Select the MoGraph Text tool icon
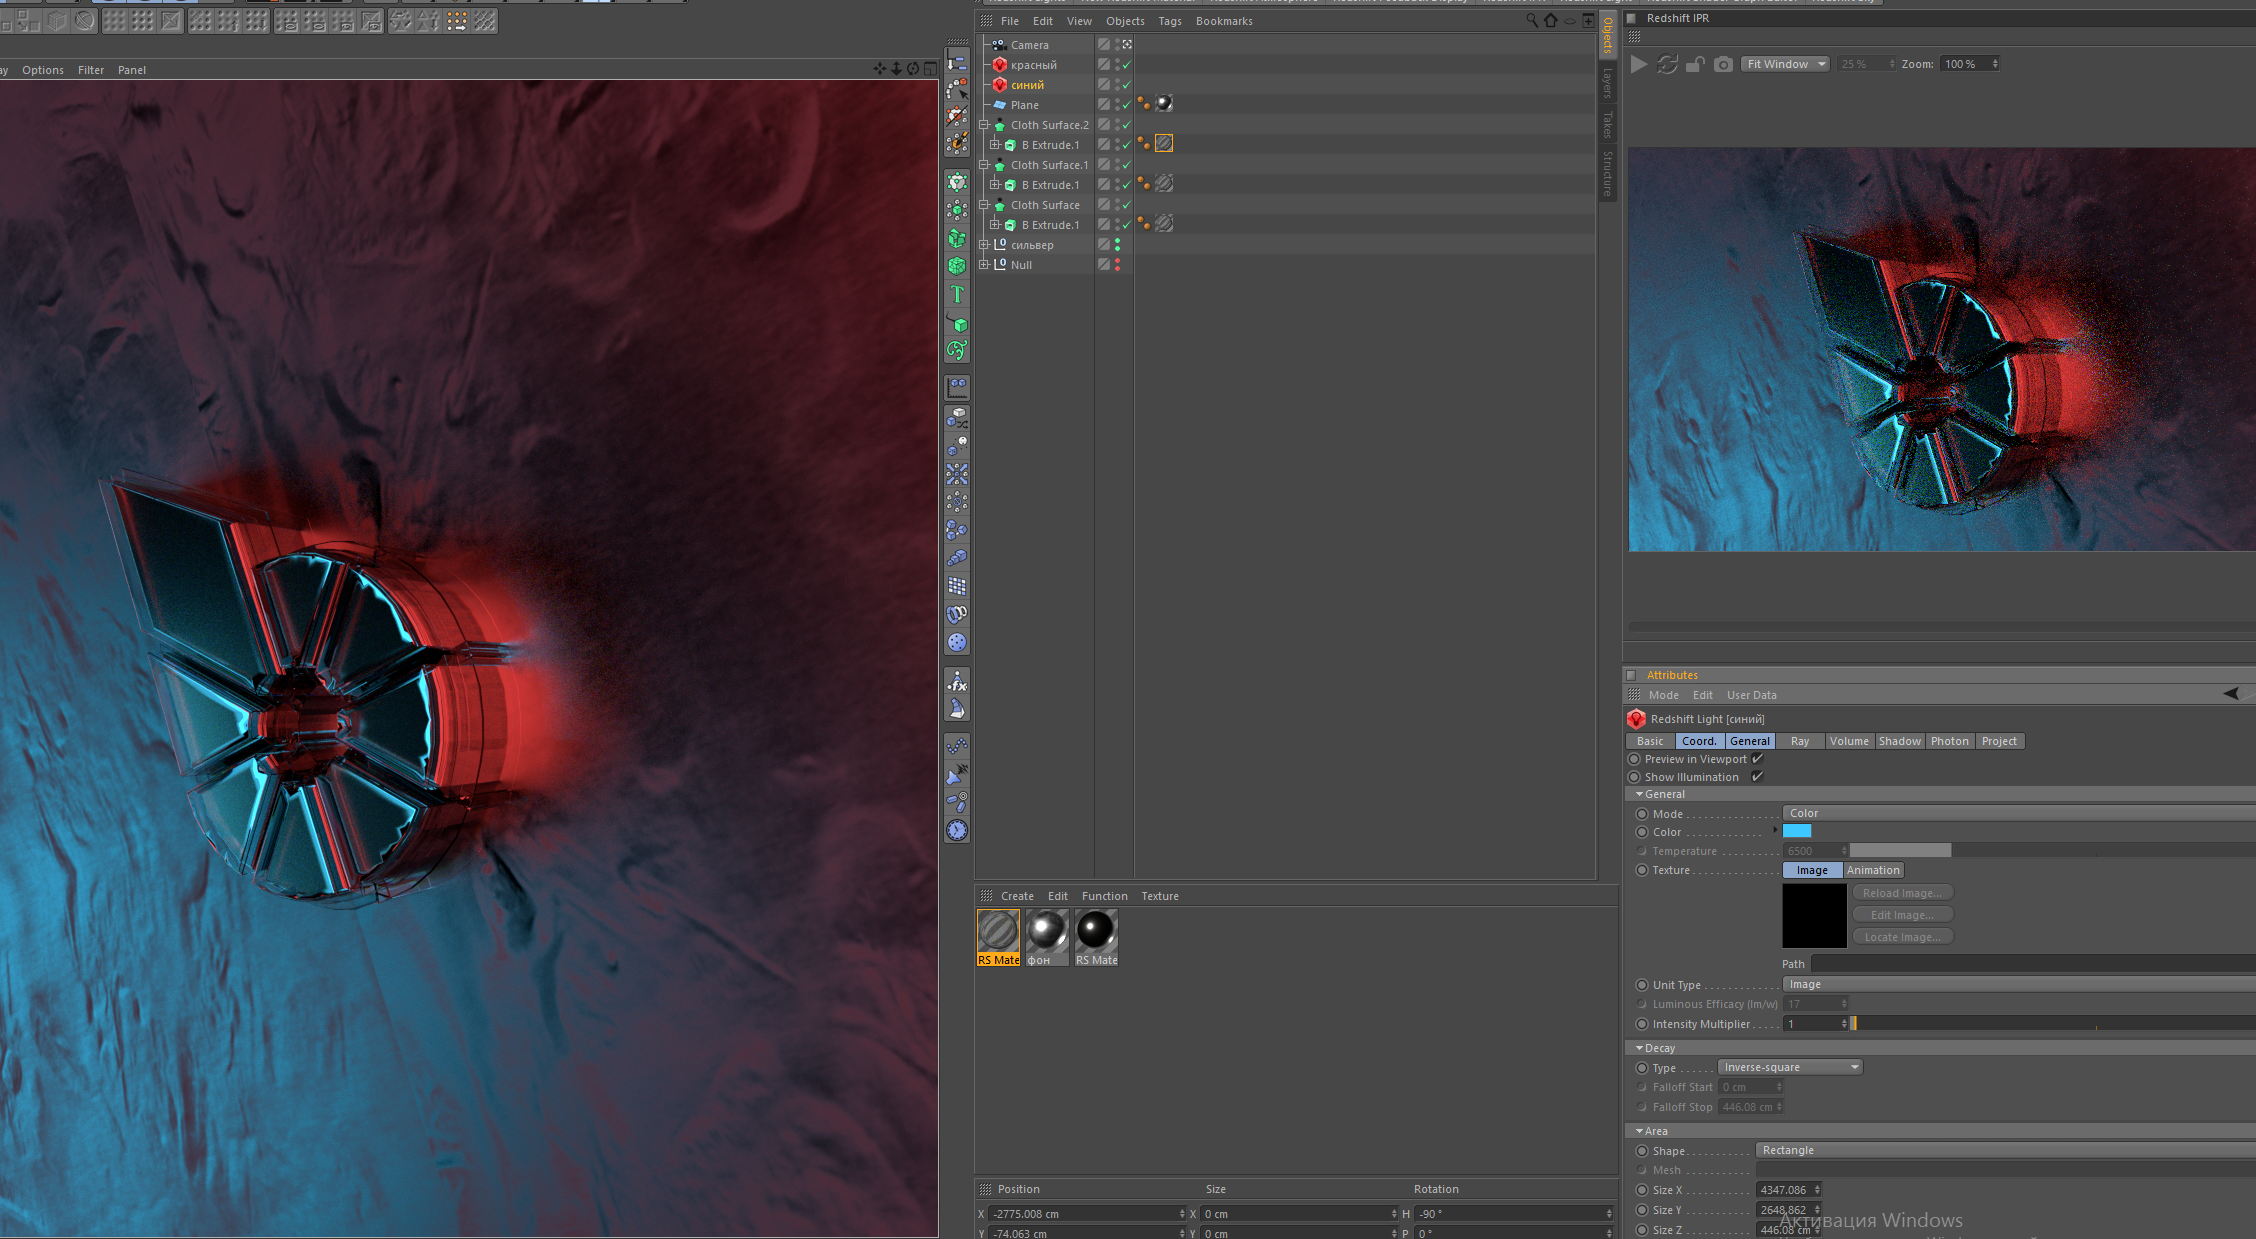The height and width of the screenshot is (1239, 2256). (957, 294)
